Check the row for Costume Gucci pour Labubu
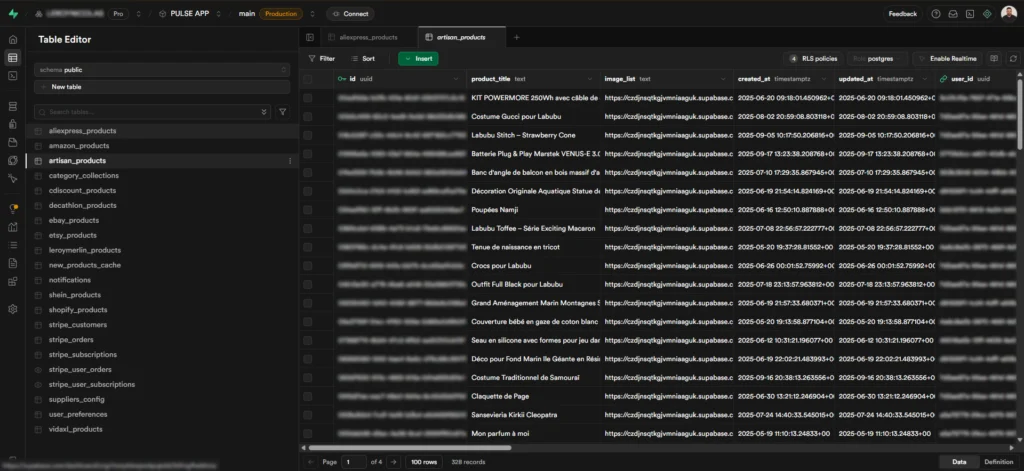 click(x=308, y=116)
